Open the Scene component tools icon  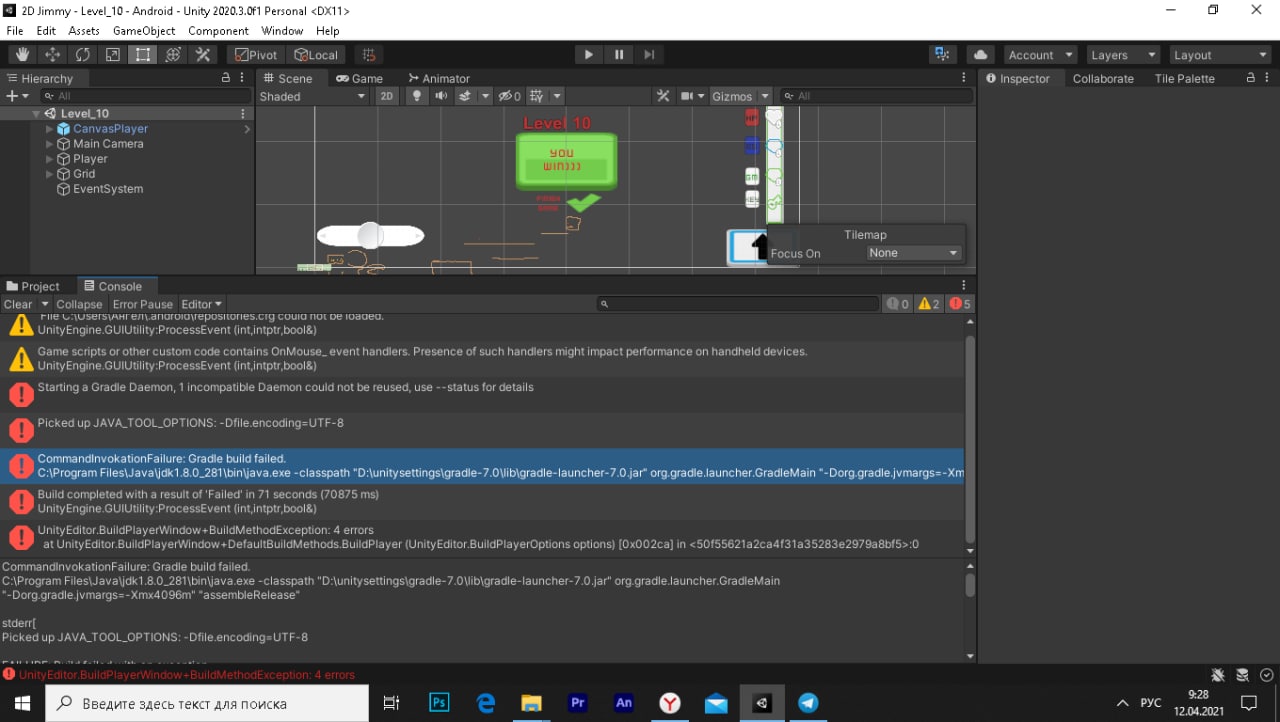[663, 96]
